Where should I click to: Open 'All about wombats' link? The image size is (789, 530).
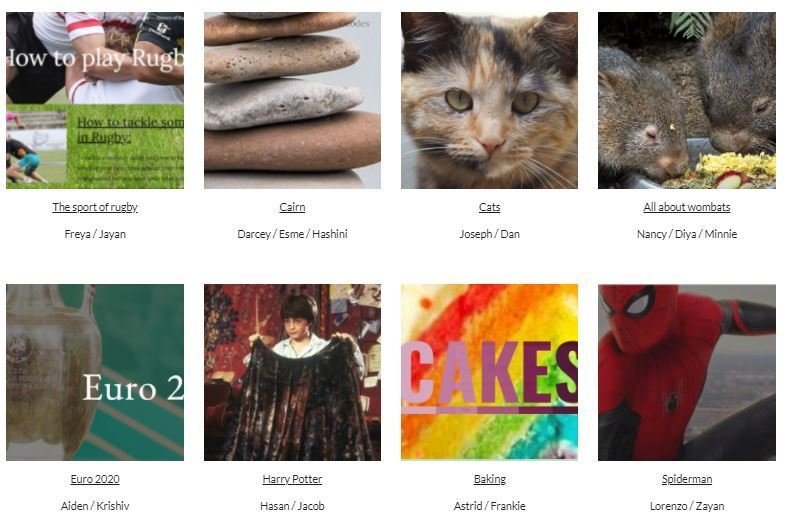(x=687, y=207)
